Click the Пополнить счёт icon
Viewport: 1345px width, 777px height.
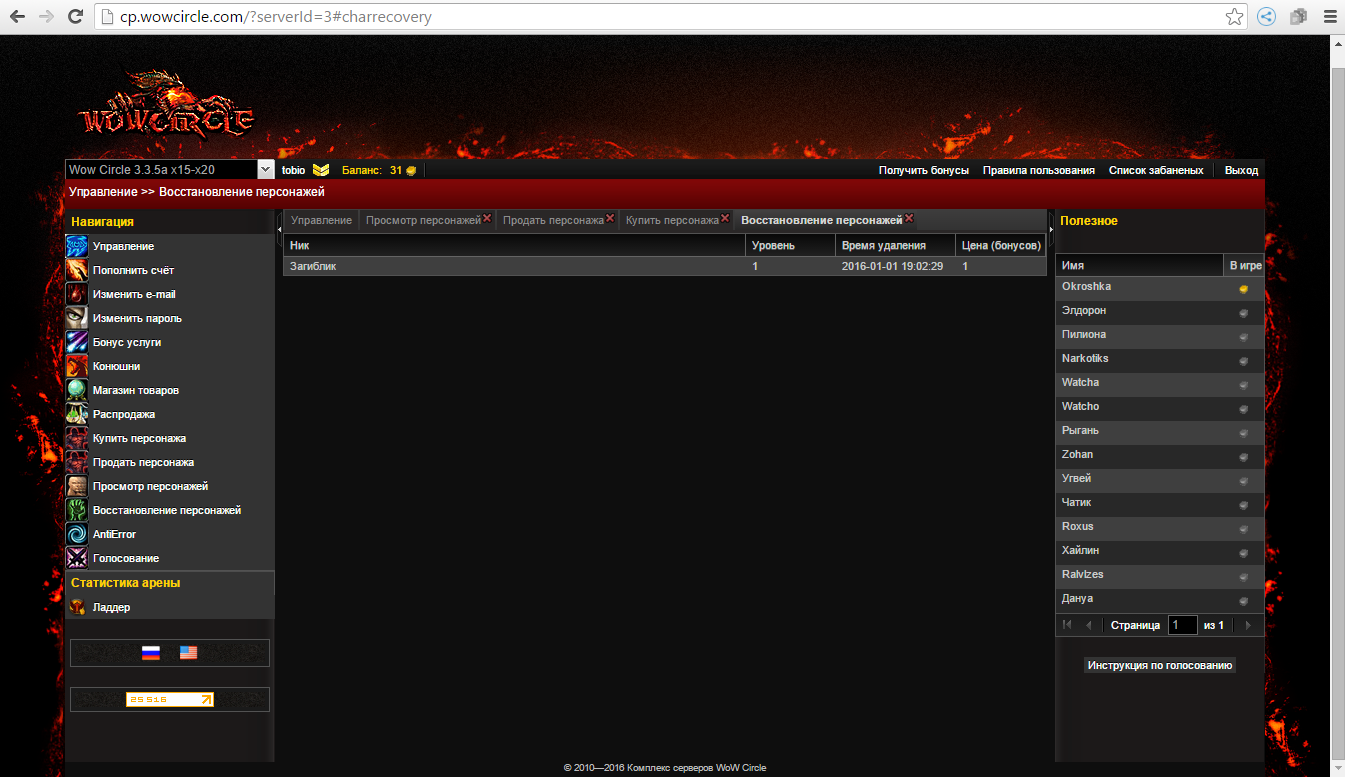[77, 270]
